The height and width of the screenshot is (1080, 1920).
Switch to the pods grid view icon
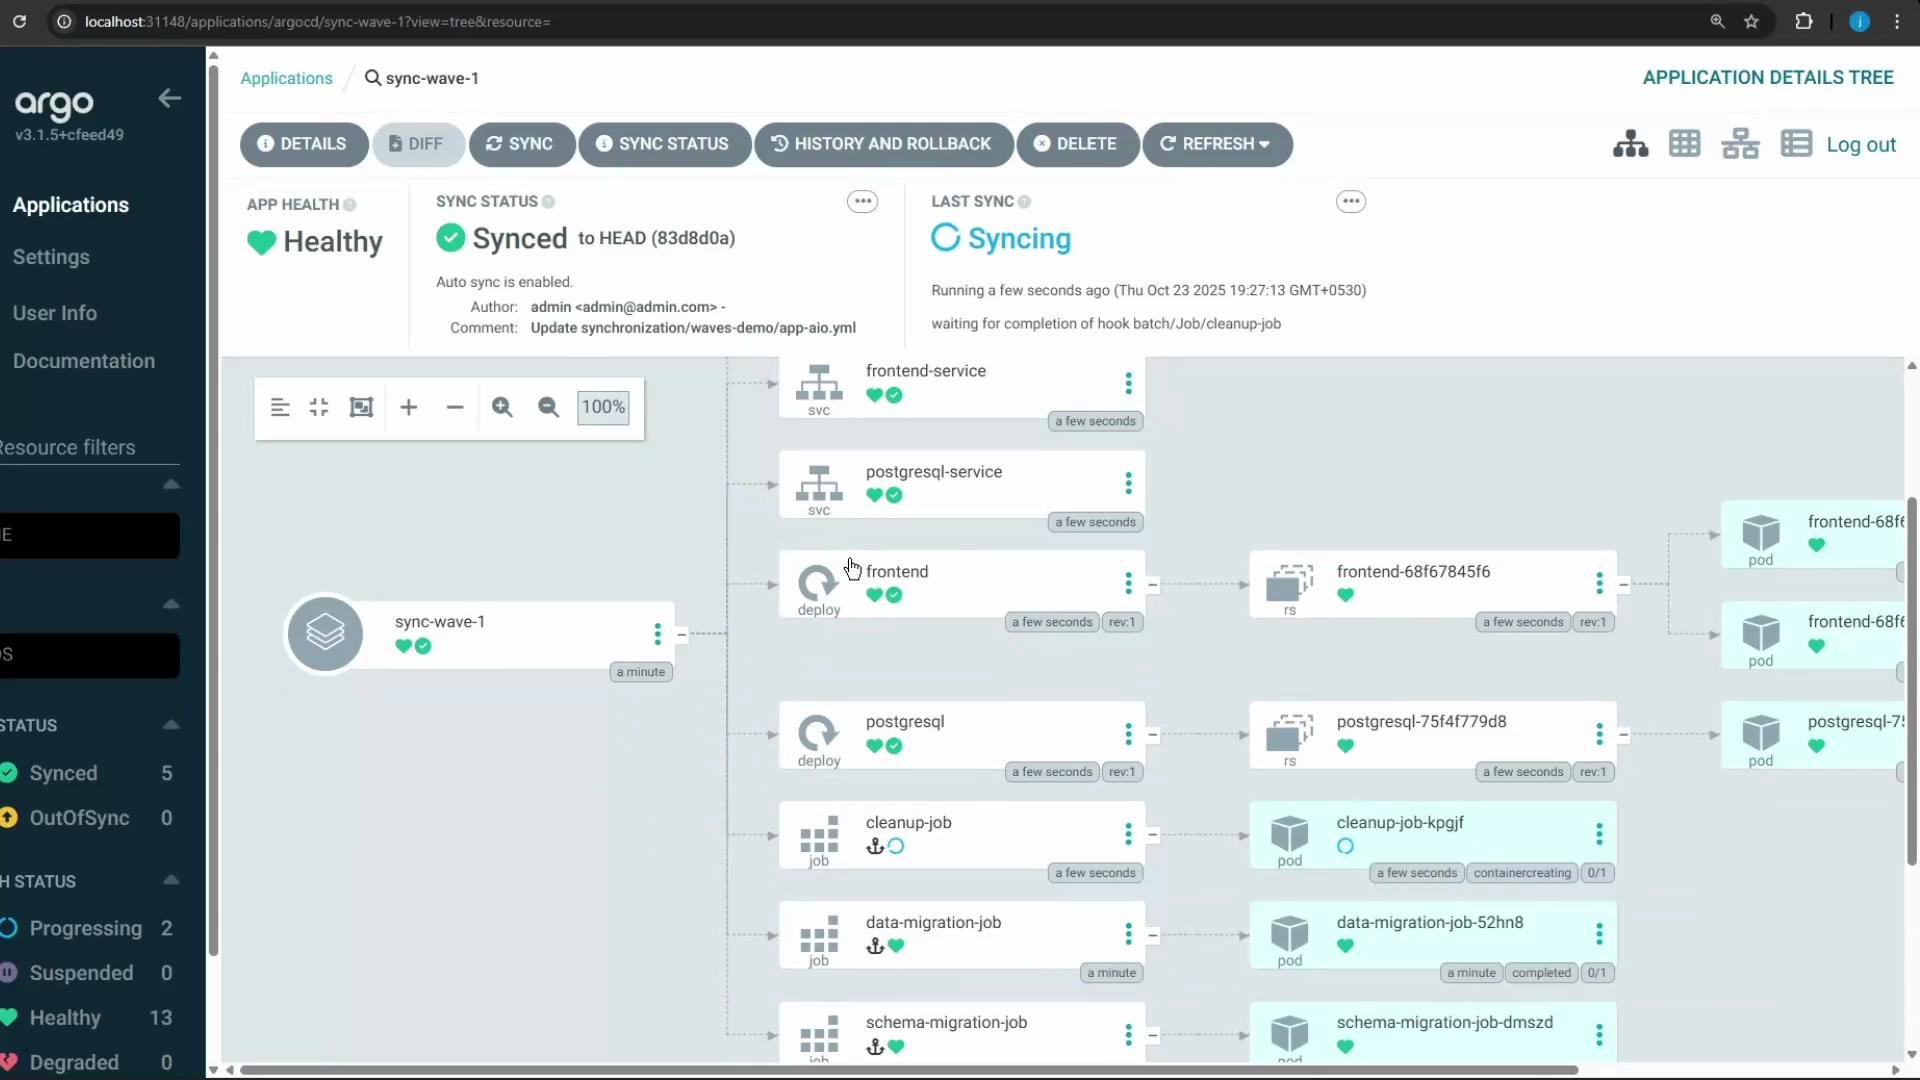click(x=1684, y=144)
